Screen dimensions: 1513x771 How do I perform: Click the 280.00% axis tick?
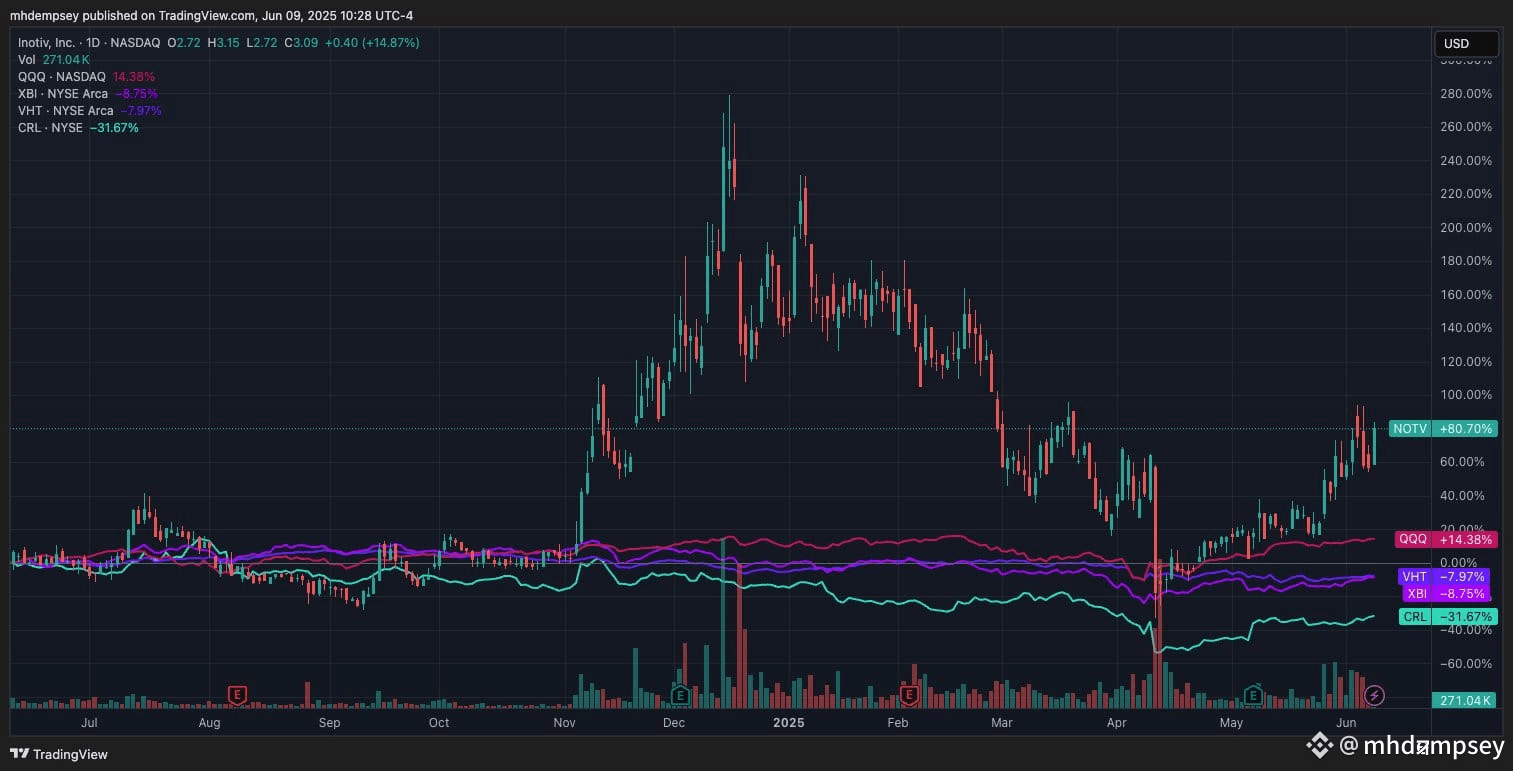[x=1466, y=93]
